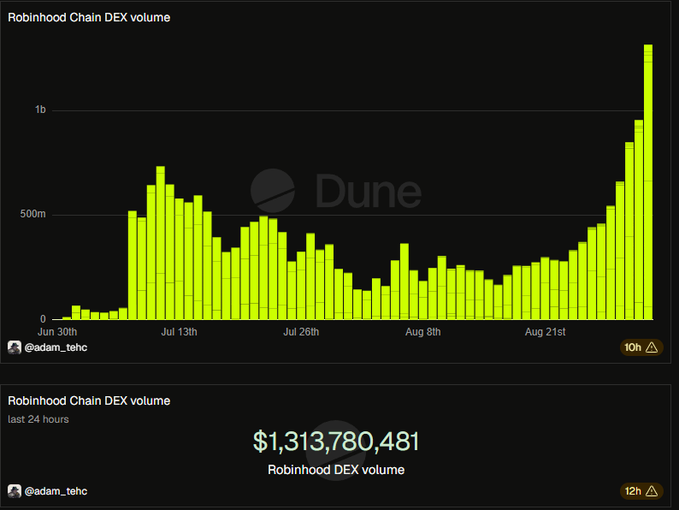Open @adam_tehc avatar under the bar chart
This screenshot has width=679, height=510.
(x=14, y=347)
